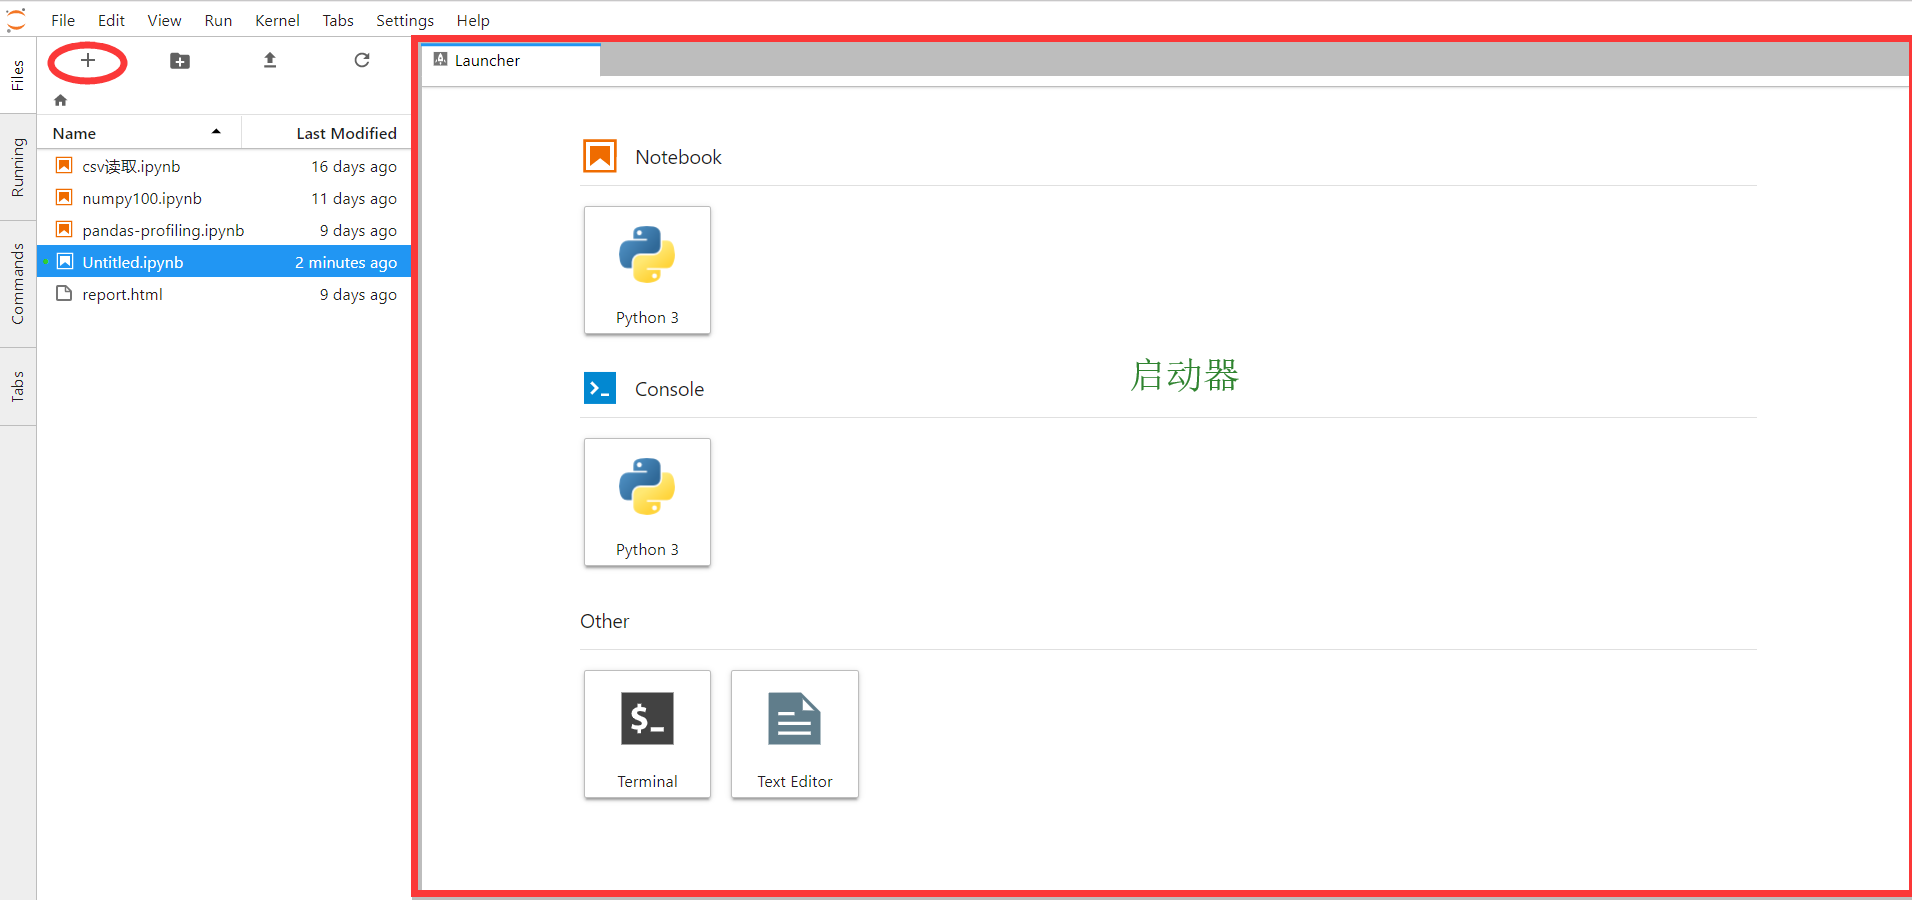Click the orange Notebook section icon

click(x=600, y=156)
